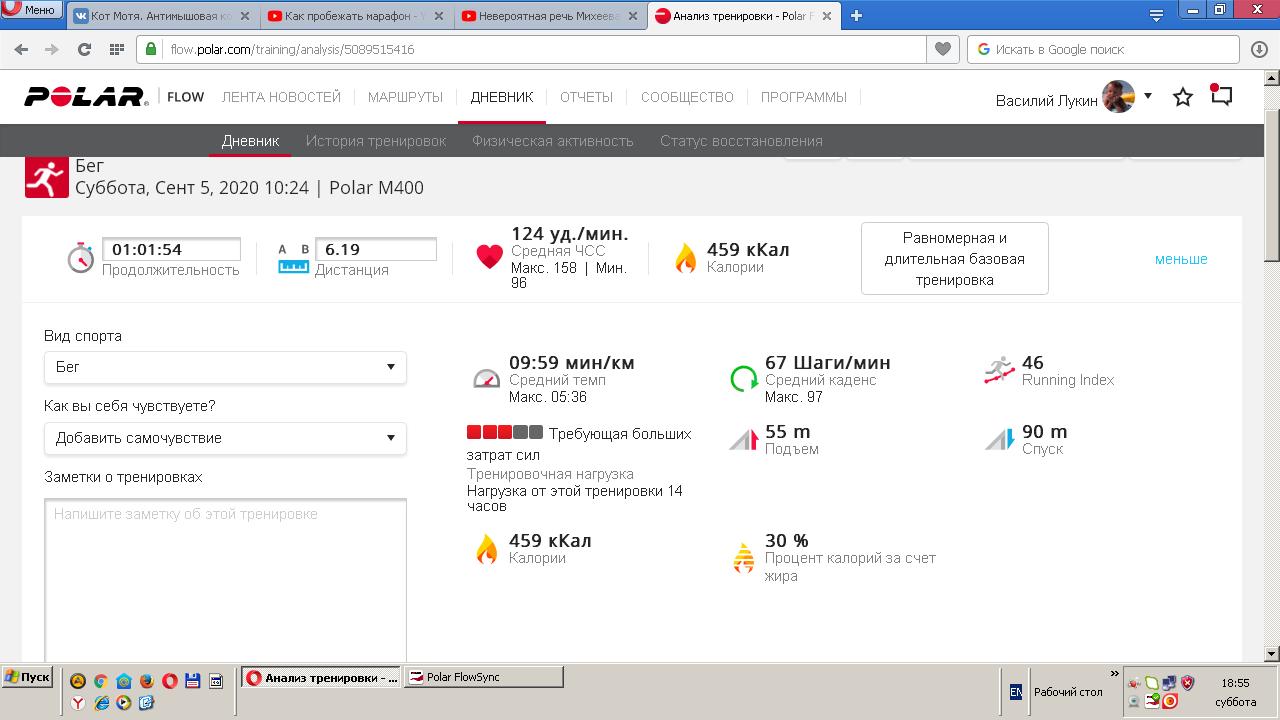Click the red running sport icon
The width and height of the screenshot is (1280, 720).
pyautogui.click(x=46, y=178)
